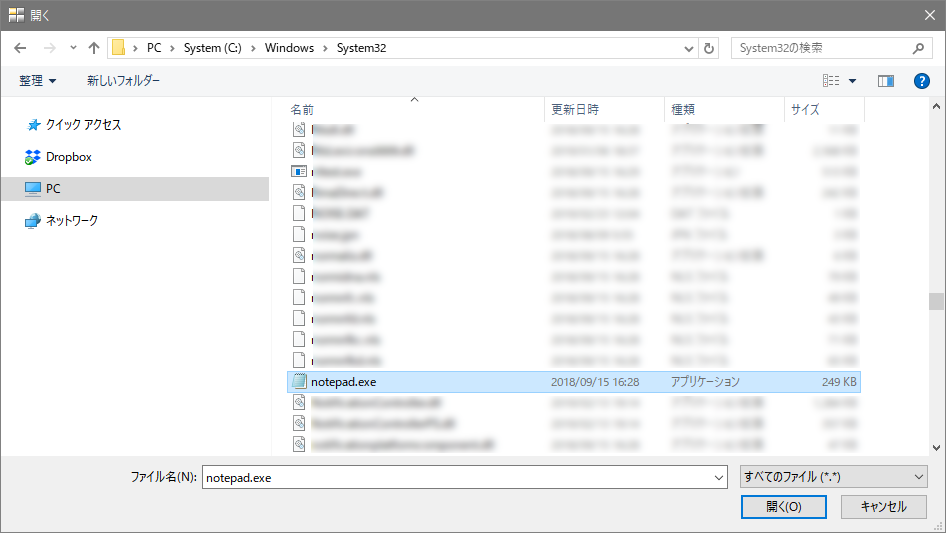Select the notepad.exe file icon
Viewport: 946px width, 533px height.
[299, 381]
